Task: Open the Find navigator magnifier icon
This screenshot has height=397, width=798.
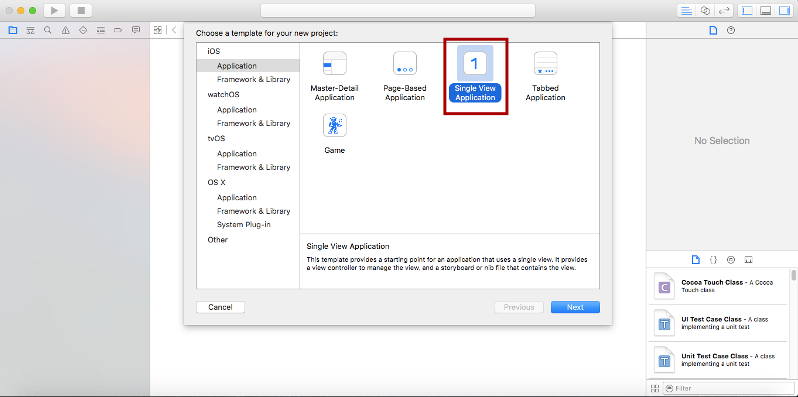Action: pyautogui.click(x=48, y=30)
